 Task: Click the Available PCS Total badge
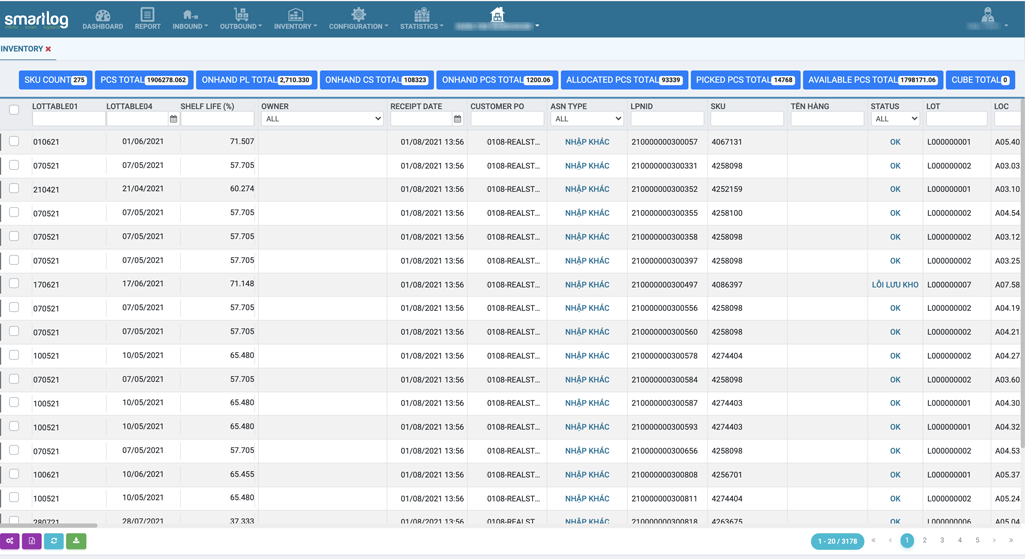(873, 80)
